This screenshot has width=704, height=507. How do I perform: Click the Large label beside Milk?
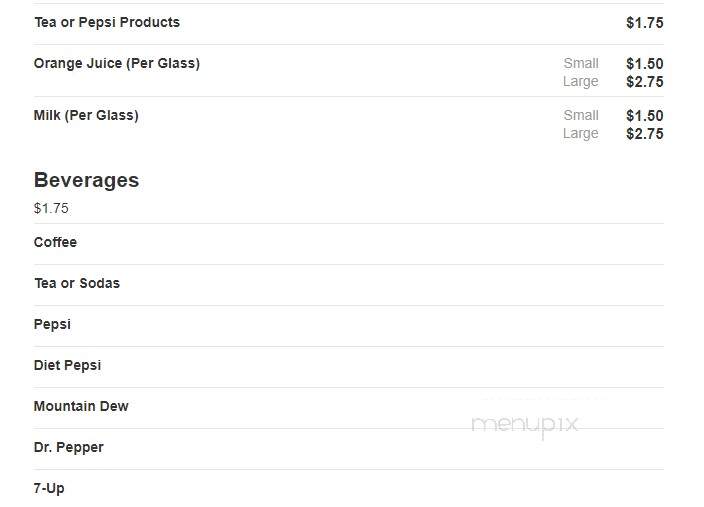(581, 134)
